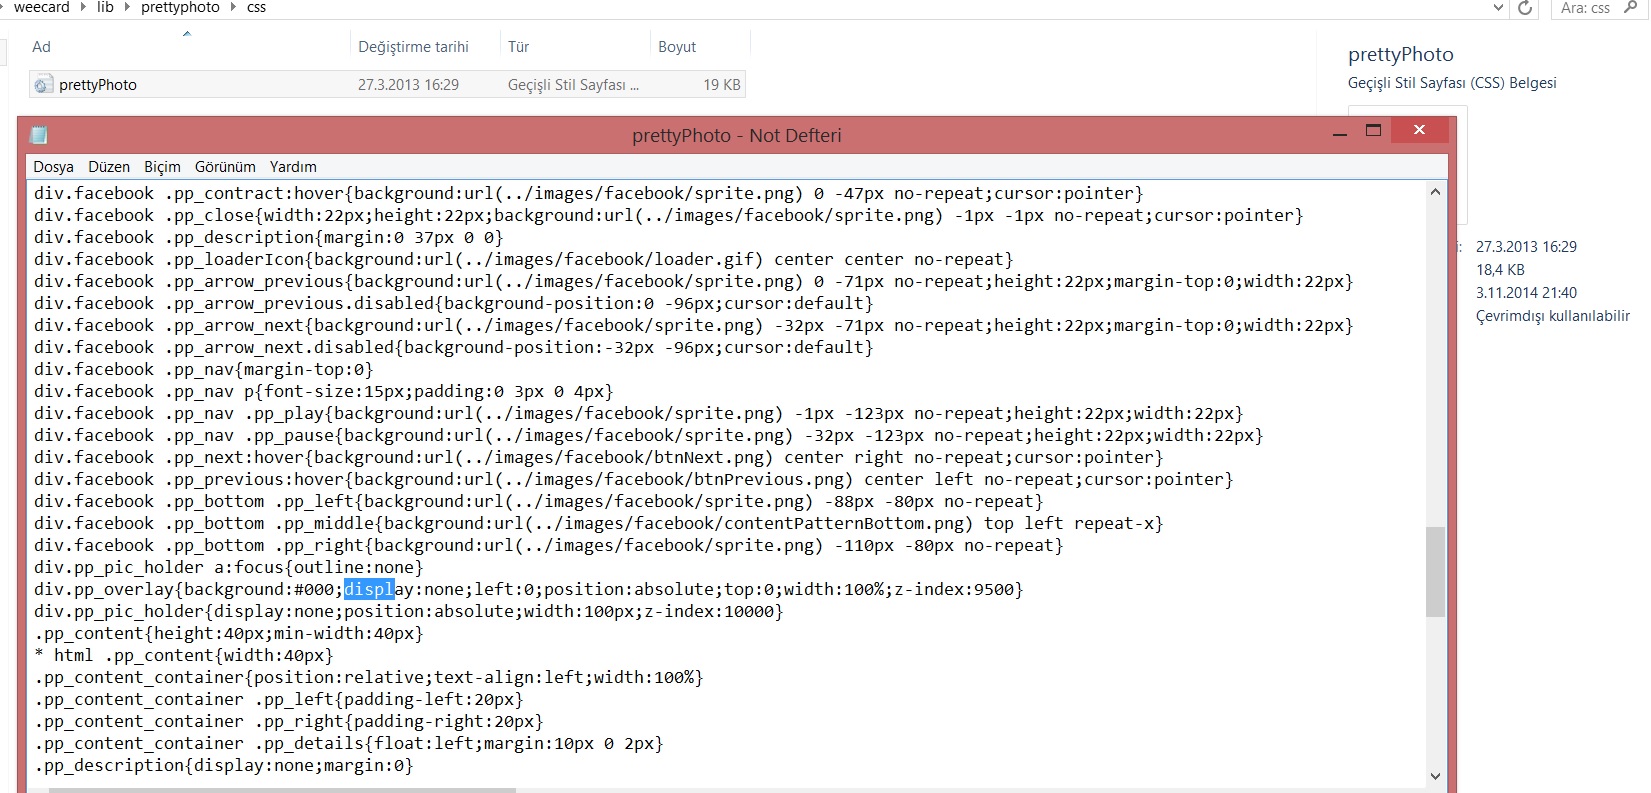
Task: Open the Yardım menu
Action: pos(293,167)
